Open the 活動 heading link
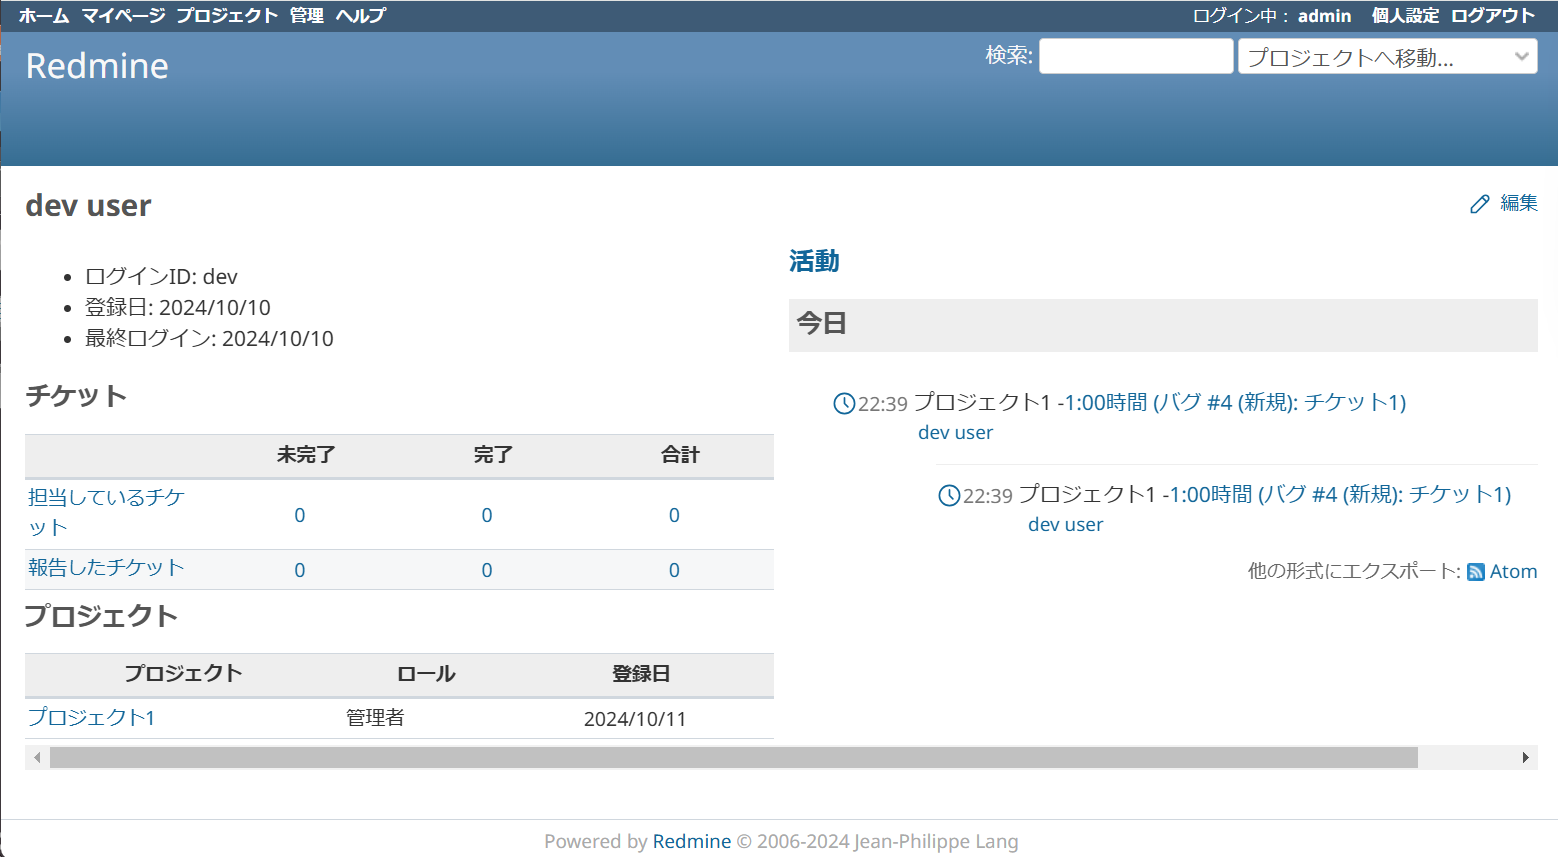The width and height of the screenshot is (1558, 857). [x=814, y=261]
